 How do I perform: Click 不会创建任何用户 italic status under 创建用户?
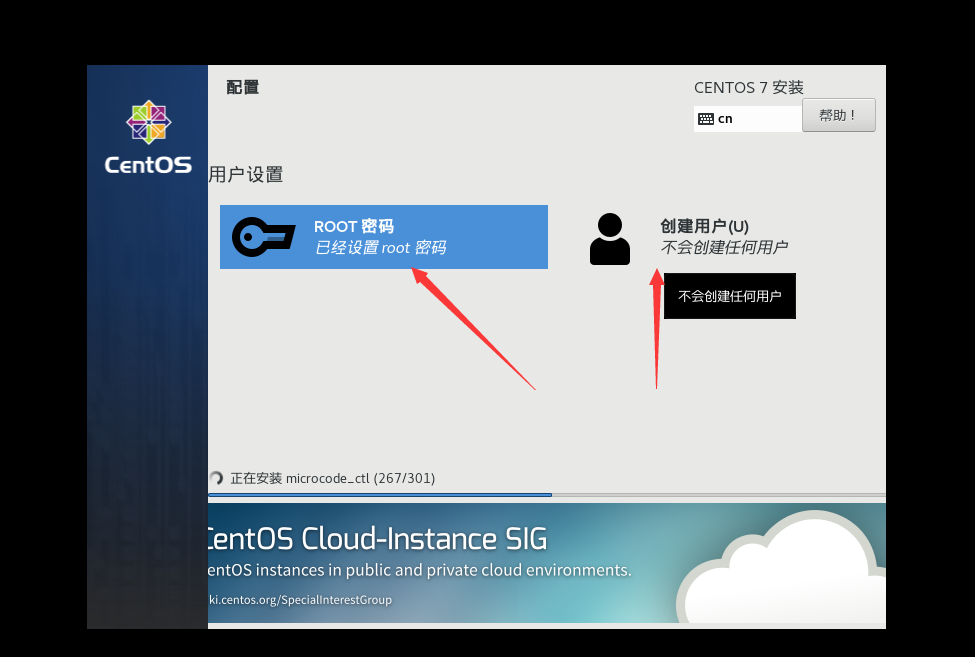tap(724, 247)
